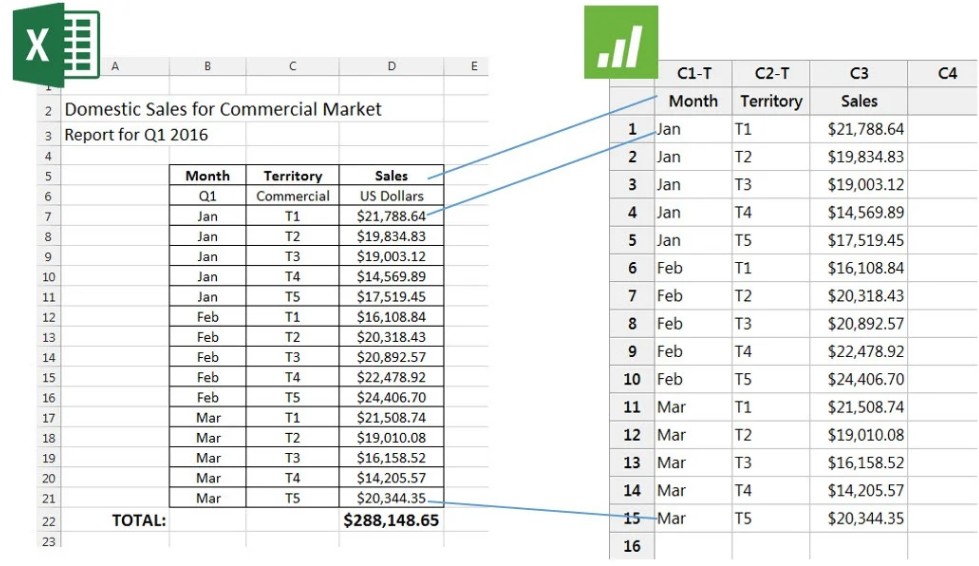Select Excel cell $16,108.84 in row 12
This screenshot has width=979, height=566.
(x=391, y=316)
